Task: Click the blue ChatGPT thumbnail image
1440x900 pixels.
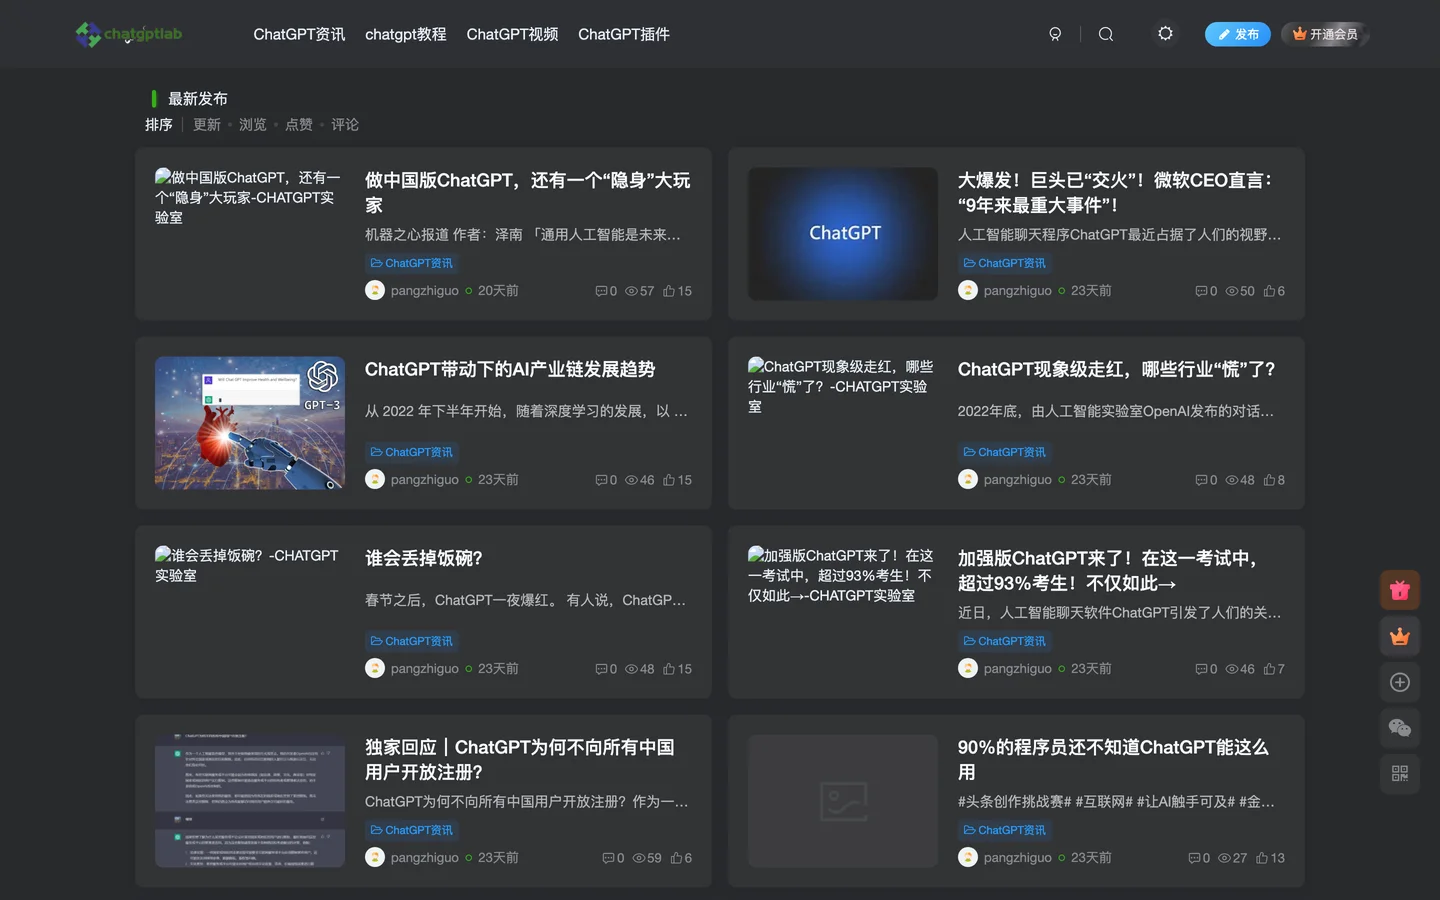Action: point(843,234)
